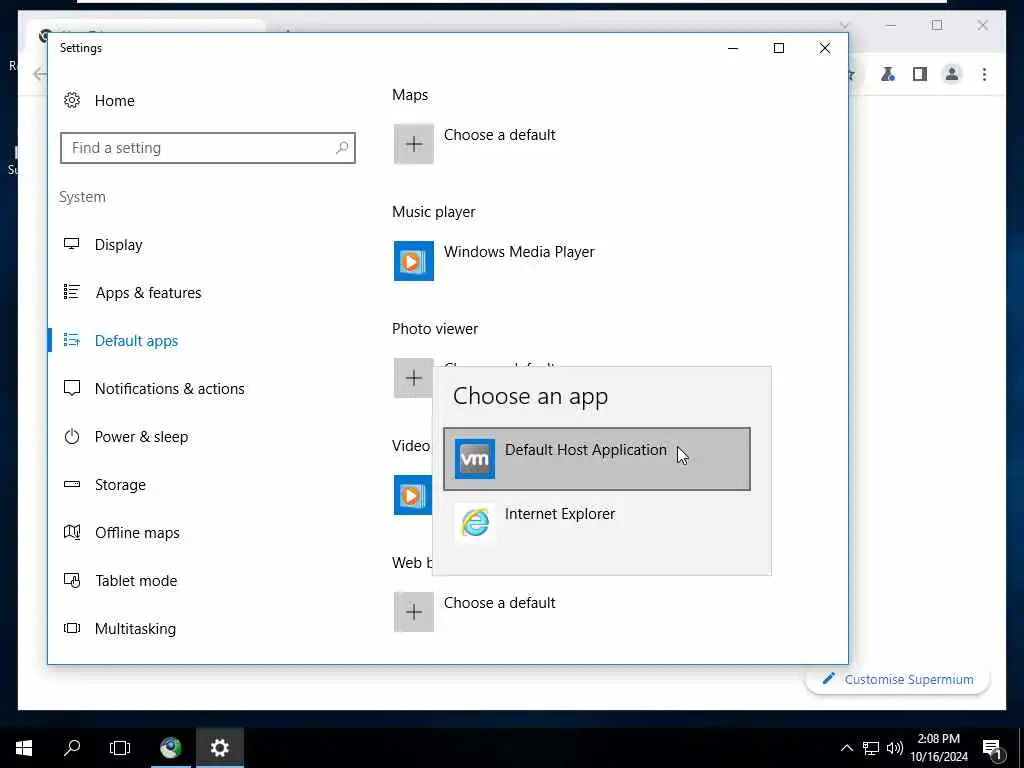Open Notifications & actions settings

[x=169, y=389]
